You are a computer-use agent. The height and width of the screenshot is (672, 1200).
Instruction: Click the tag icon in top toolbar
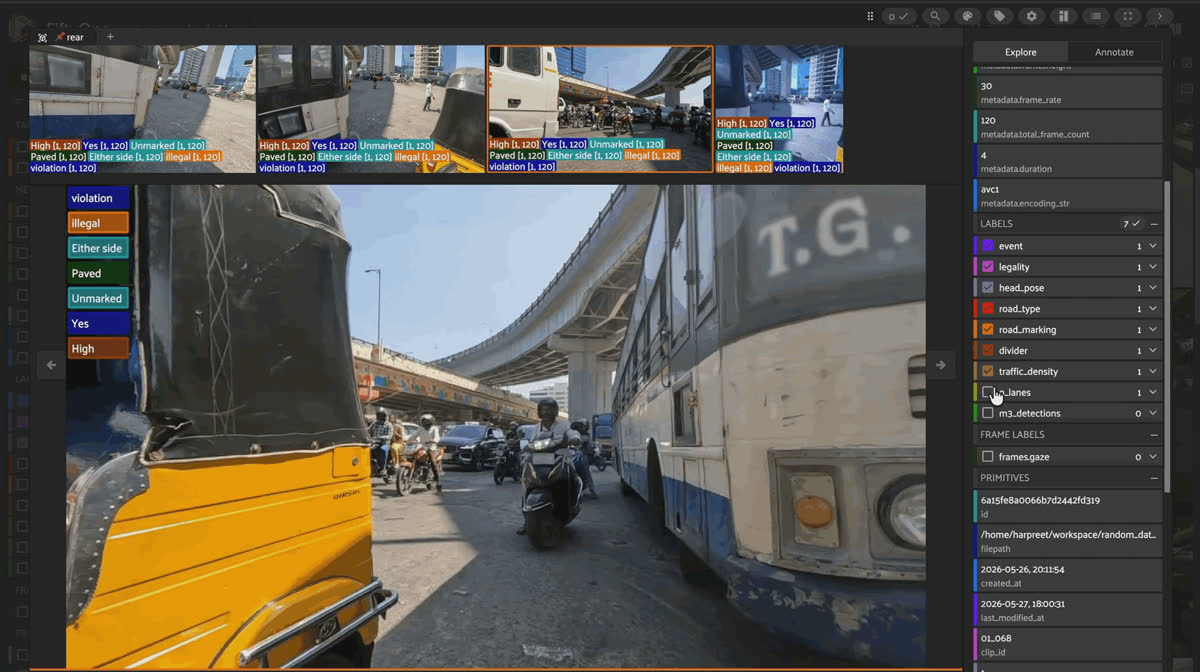(x=999, y=16)
